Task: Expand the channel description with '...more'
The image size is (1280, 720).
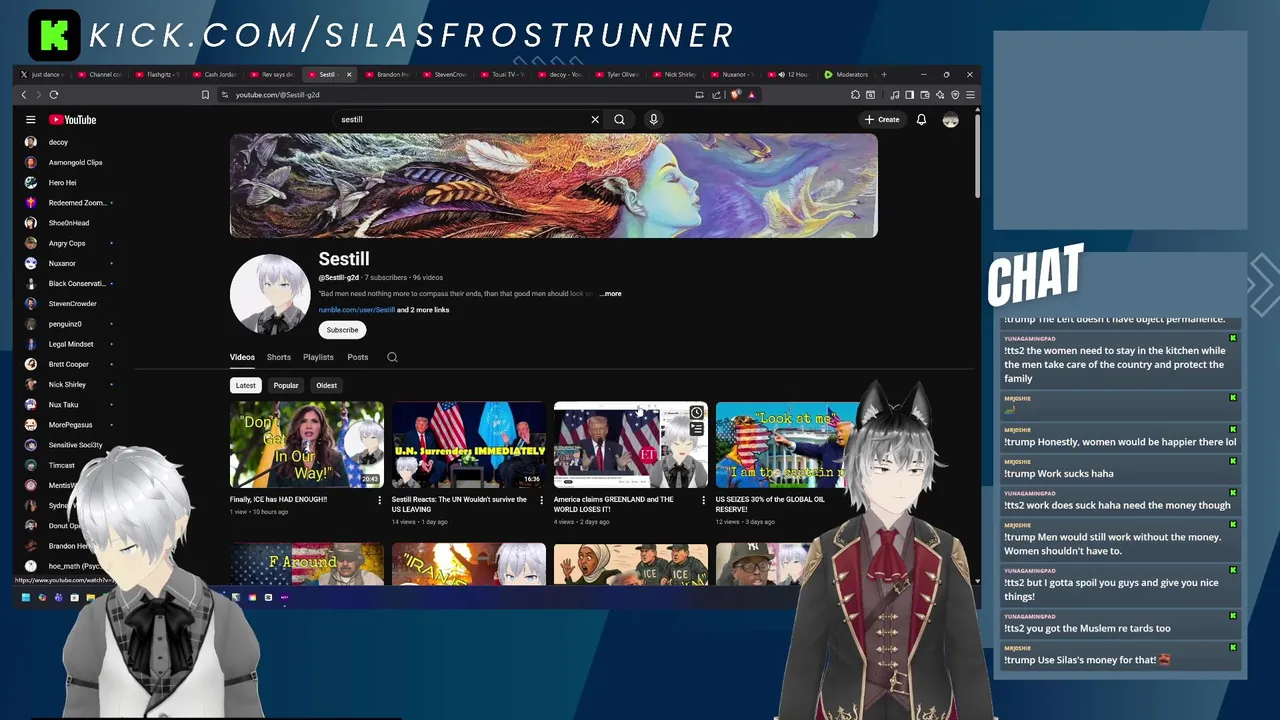Action: coord(610,294)
